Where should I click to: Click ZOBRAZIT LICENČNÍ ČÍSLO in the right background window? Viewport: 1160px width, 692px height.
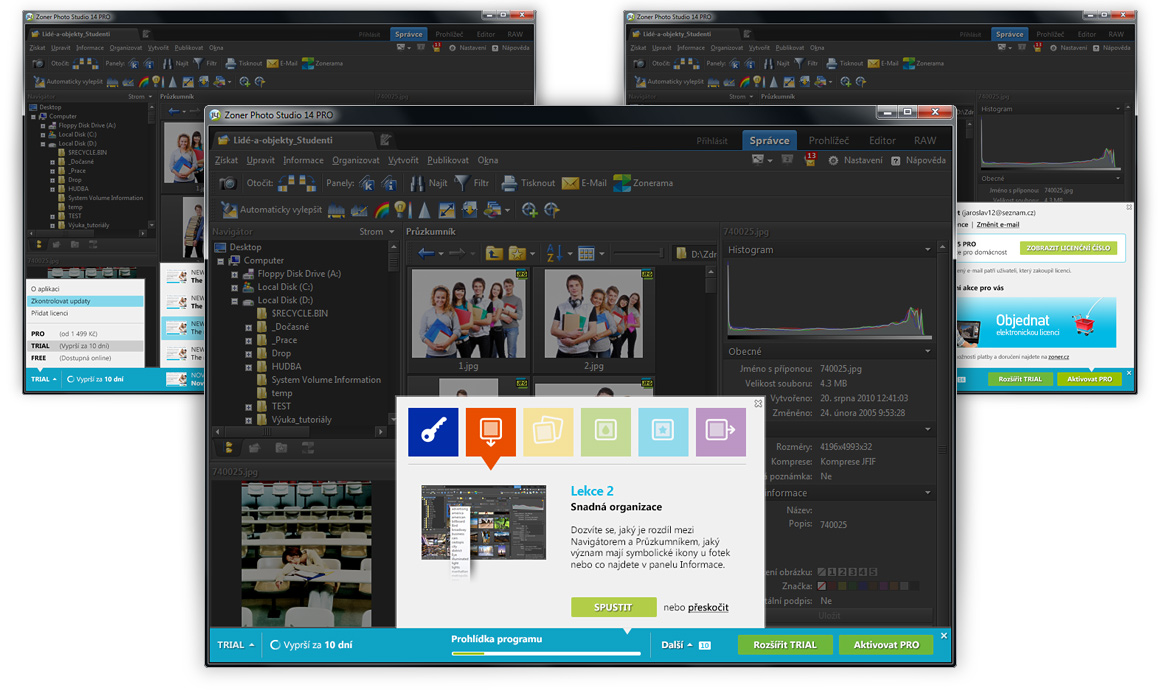coord(1068,248)
